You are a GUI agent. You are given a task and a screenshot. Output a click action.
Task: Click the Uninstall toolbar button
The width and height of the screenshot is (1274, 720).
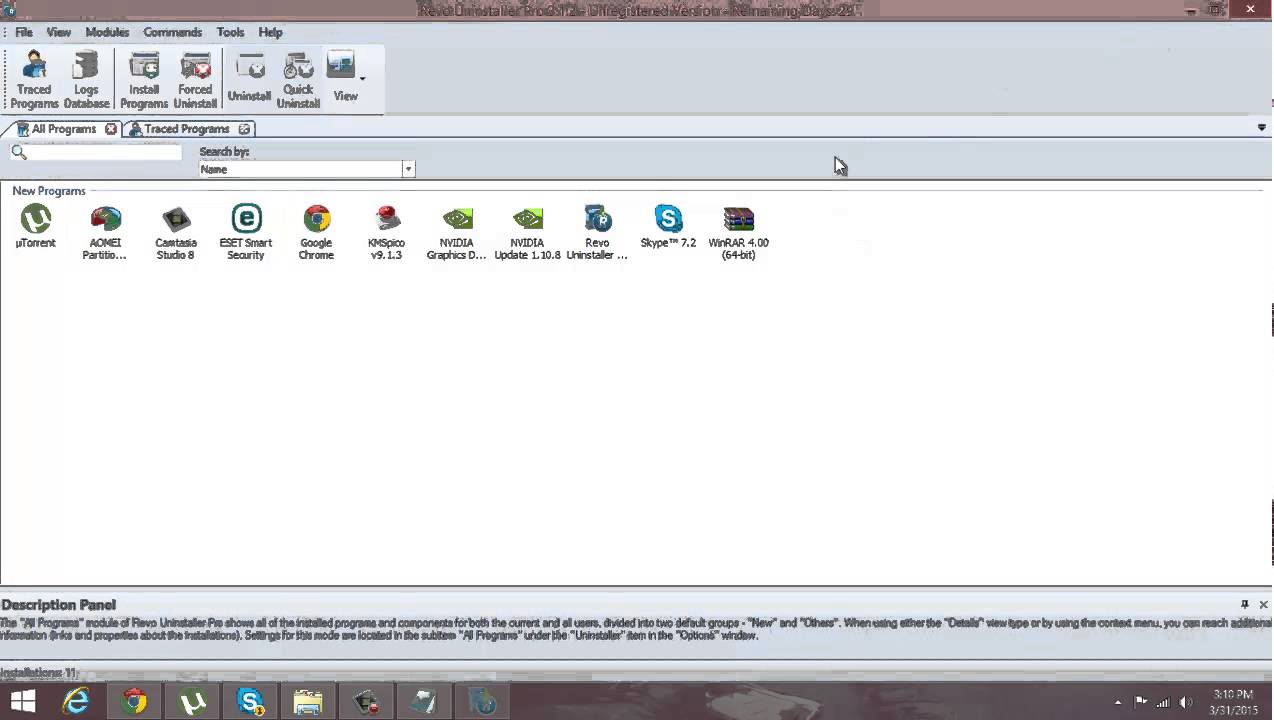(x=249, y=80)
